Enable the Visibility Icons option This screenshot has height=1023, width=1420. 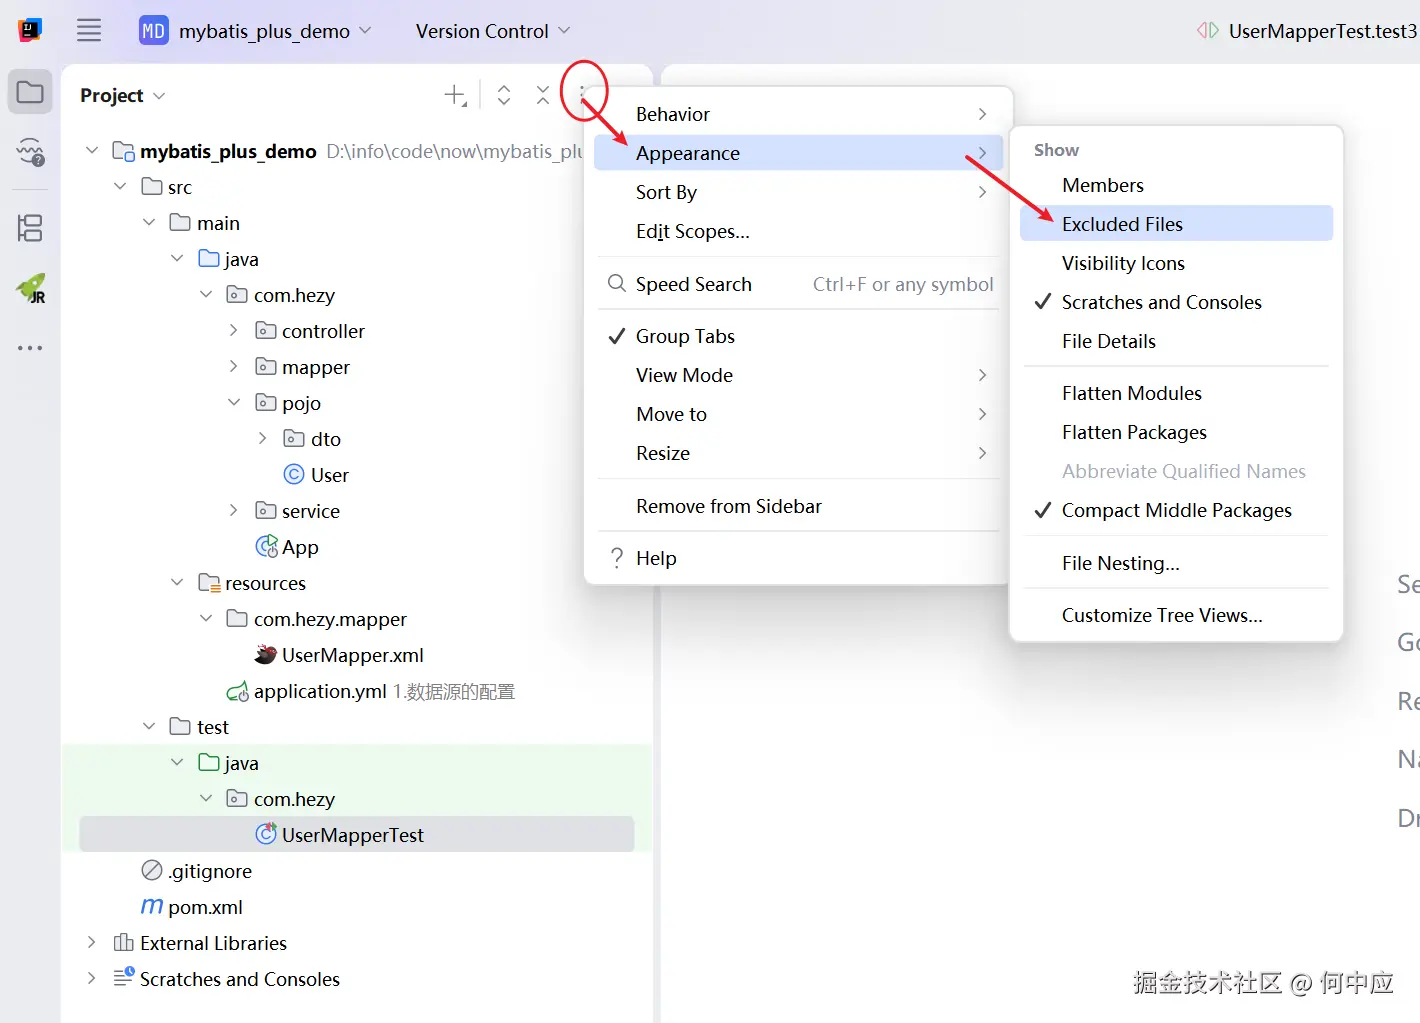[1176, 263]
